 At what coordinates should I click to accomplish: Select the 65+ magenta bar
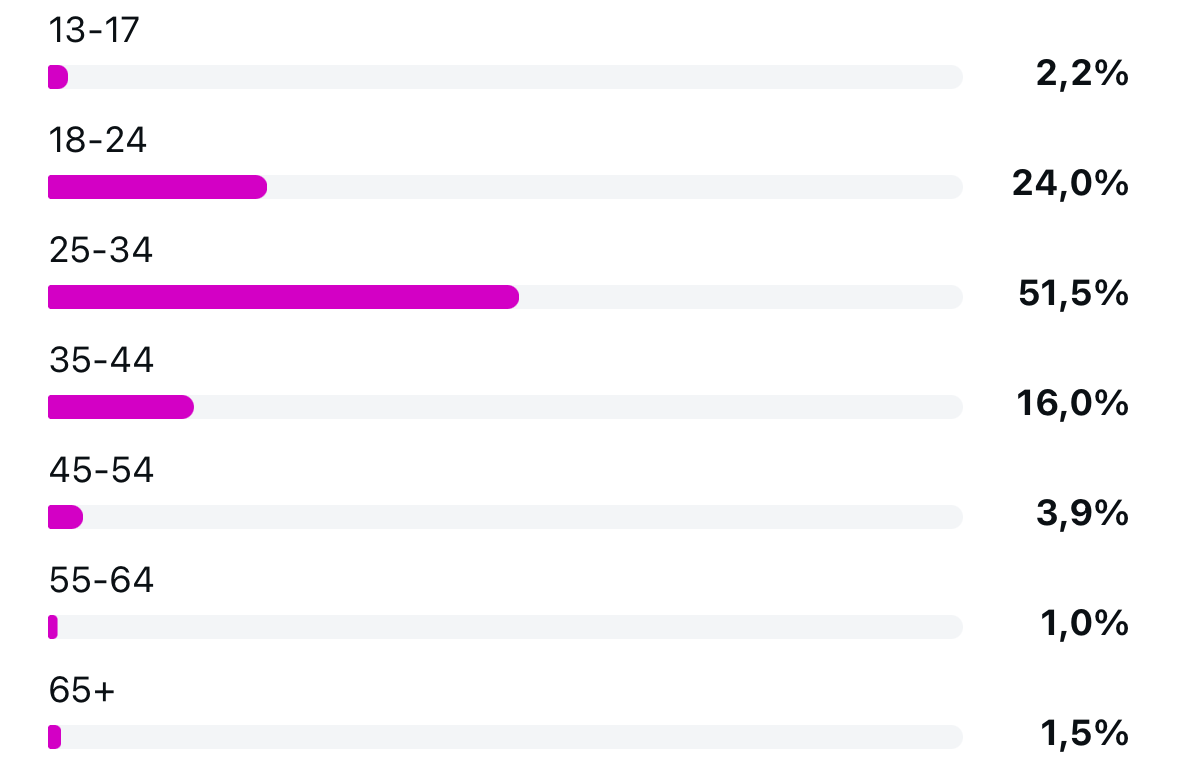pyautogui.click(x=54, y=737)
